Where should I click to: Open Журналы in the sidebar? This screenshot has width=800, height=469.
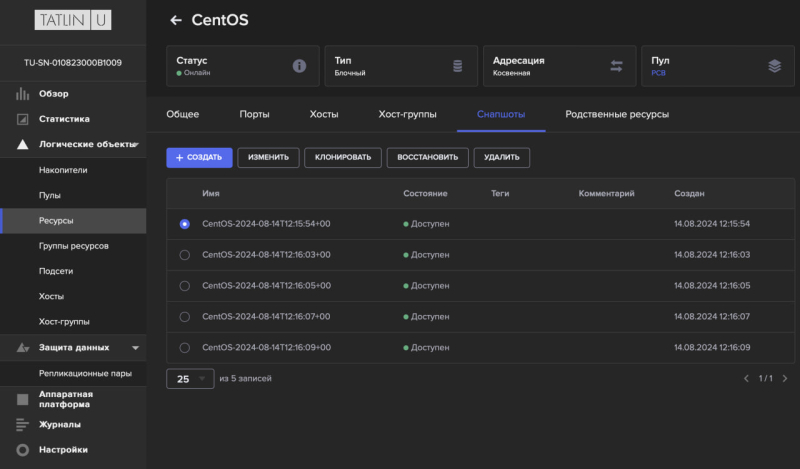[60, 424]
